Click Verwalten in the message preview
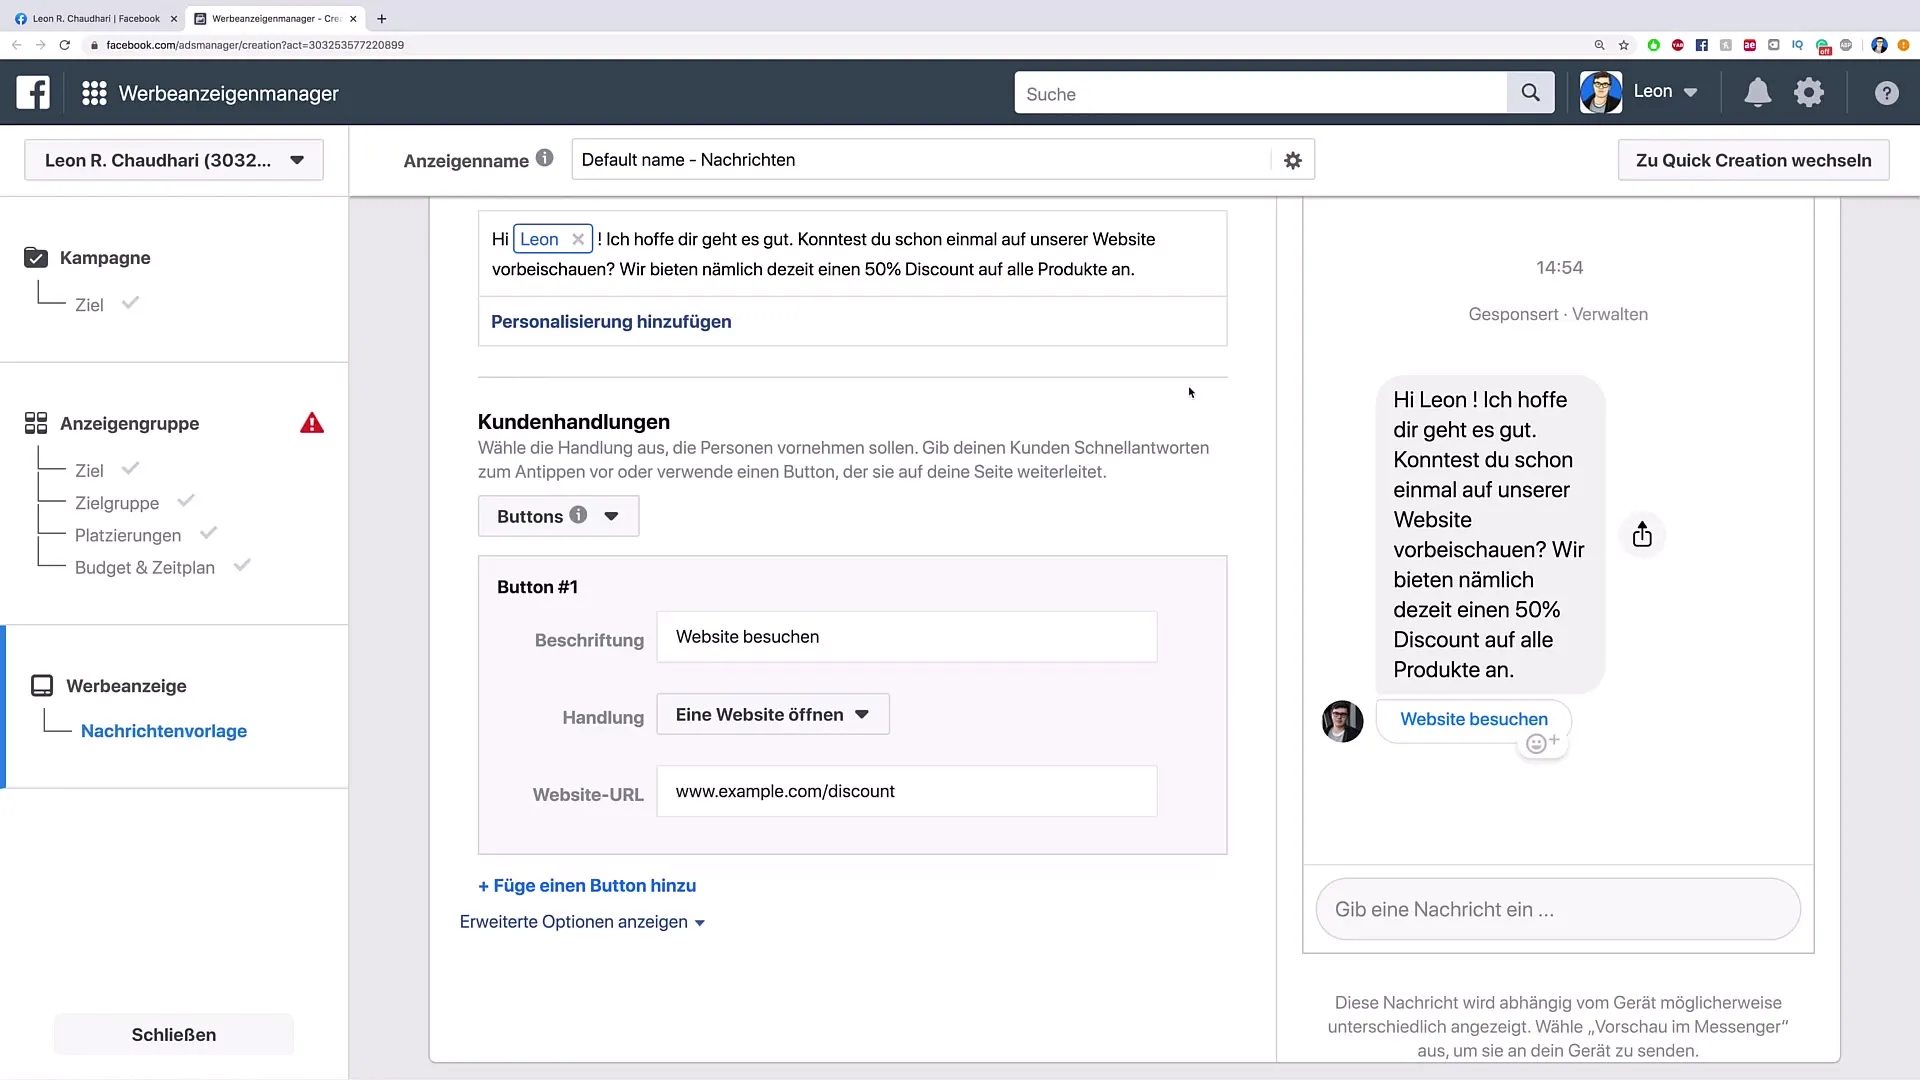 1610,314
